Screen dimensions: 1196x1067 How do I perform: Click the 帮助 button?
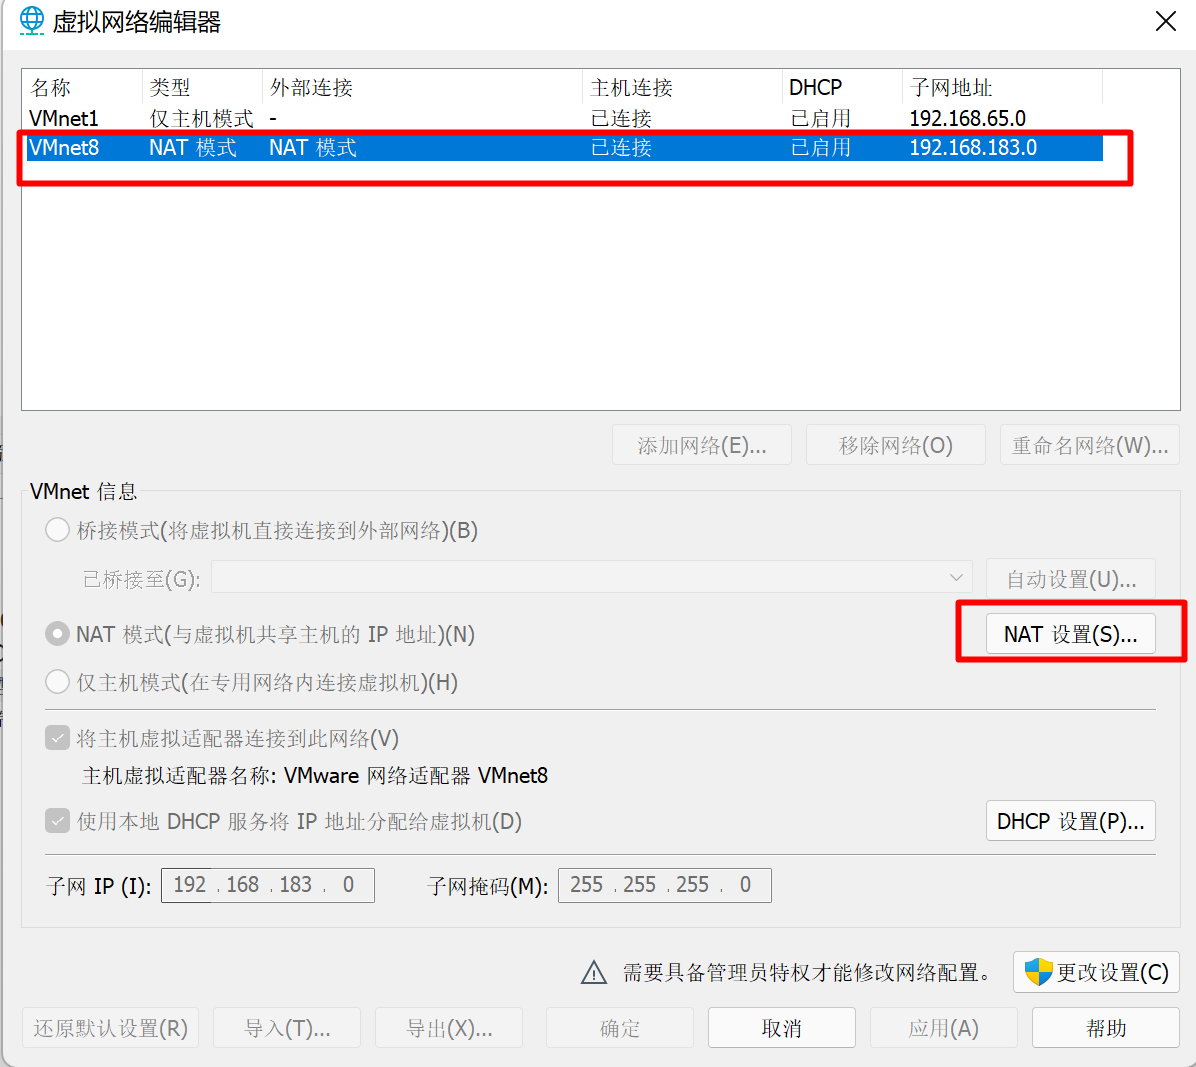click(x=1106, y=1028)
